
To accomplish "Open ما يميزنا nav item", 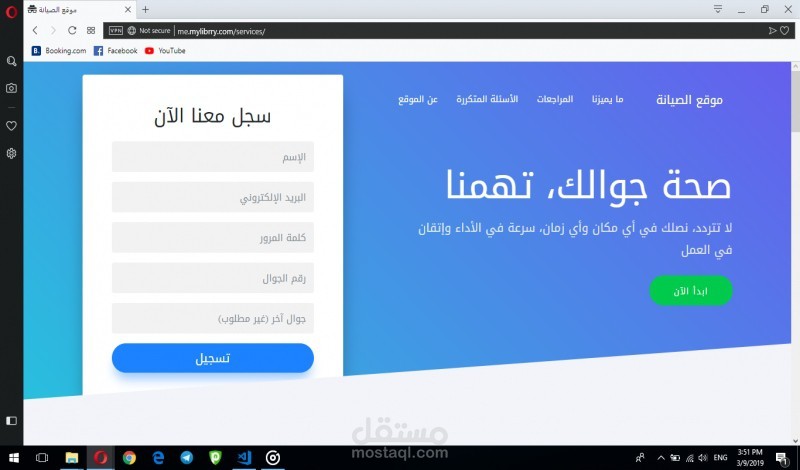I will [608, 99].
